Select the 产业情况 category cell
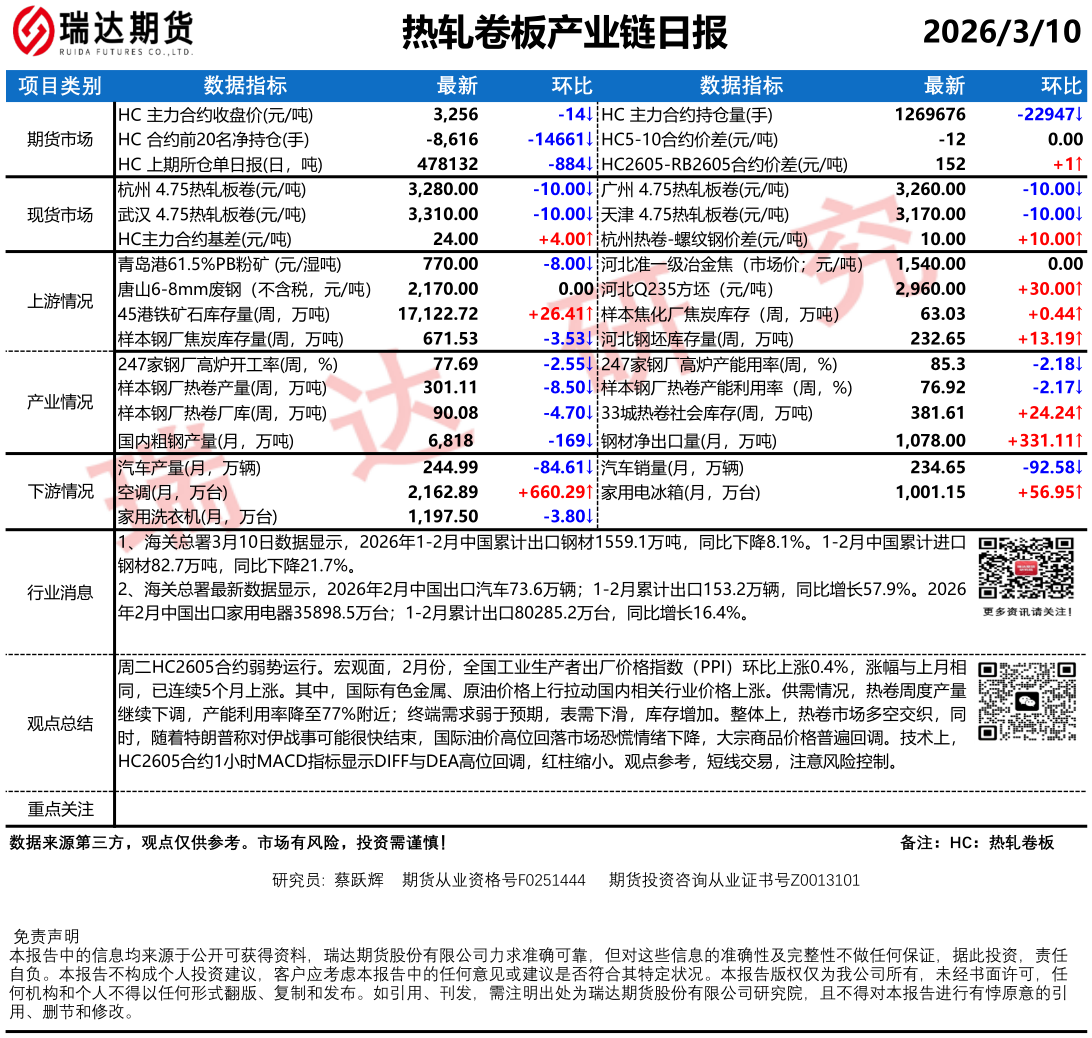This screenshot has height=1038, width=1092. point(60,402)
